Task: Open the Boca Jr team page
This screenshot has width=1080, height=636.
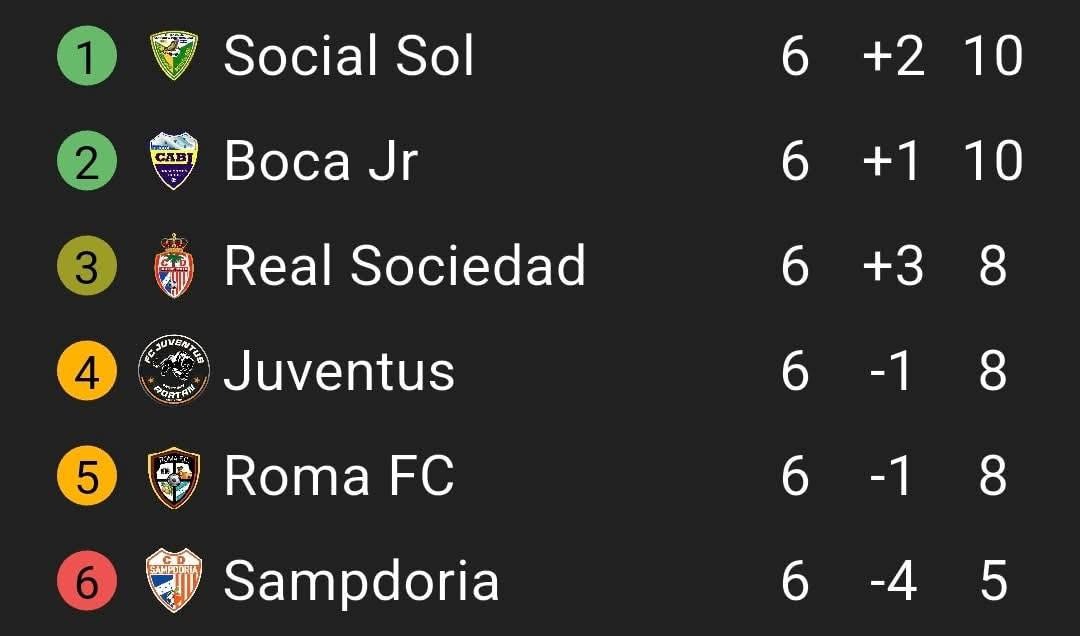Action: point(321,161)
